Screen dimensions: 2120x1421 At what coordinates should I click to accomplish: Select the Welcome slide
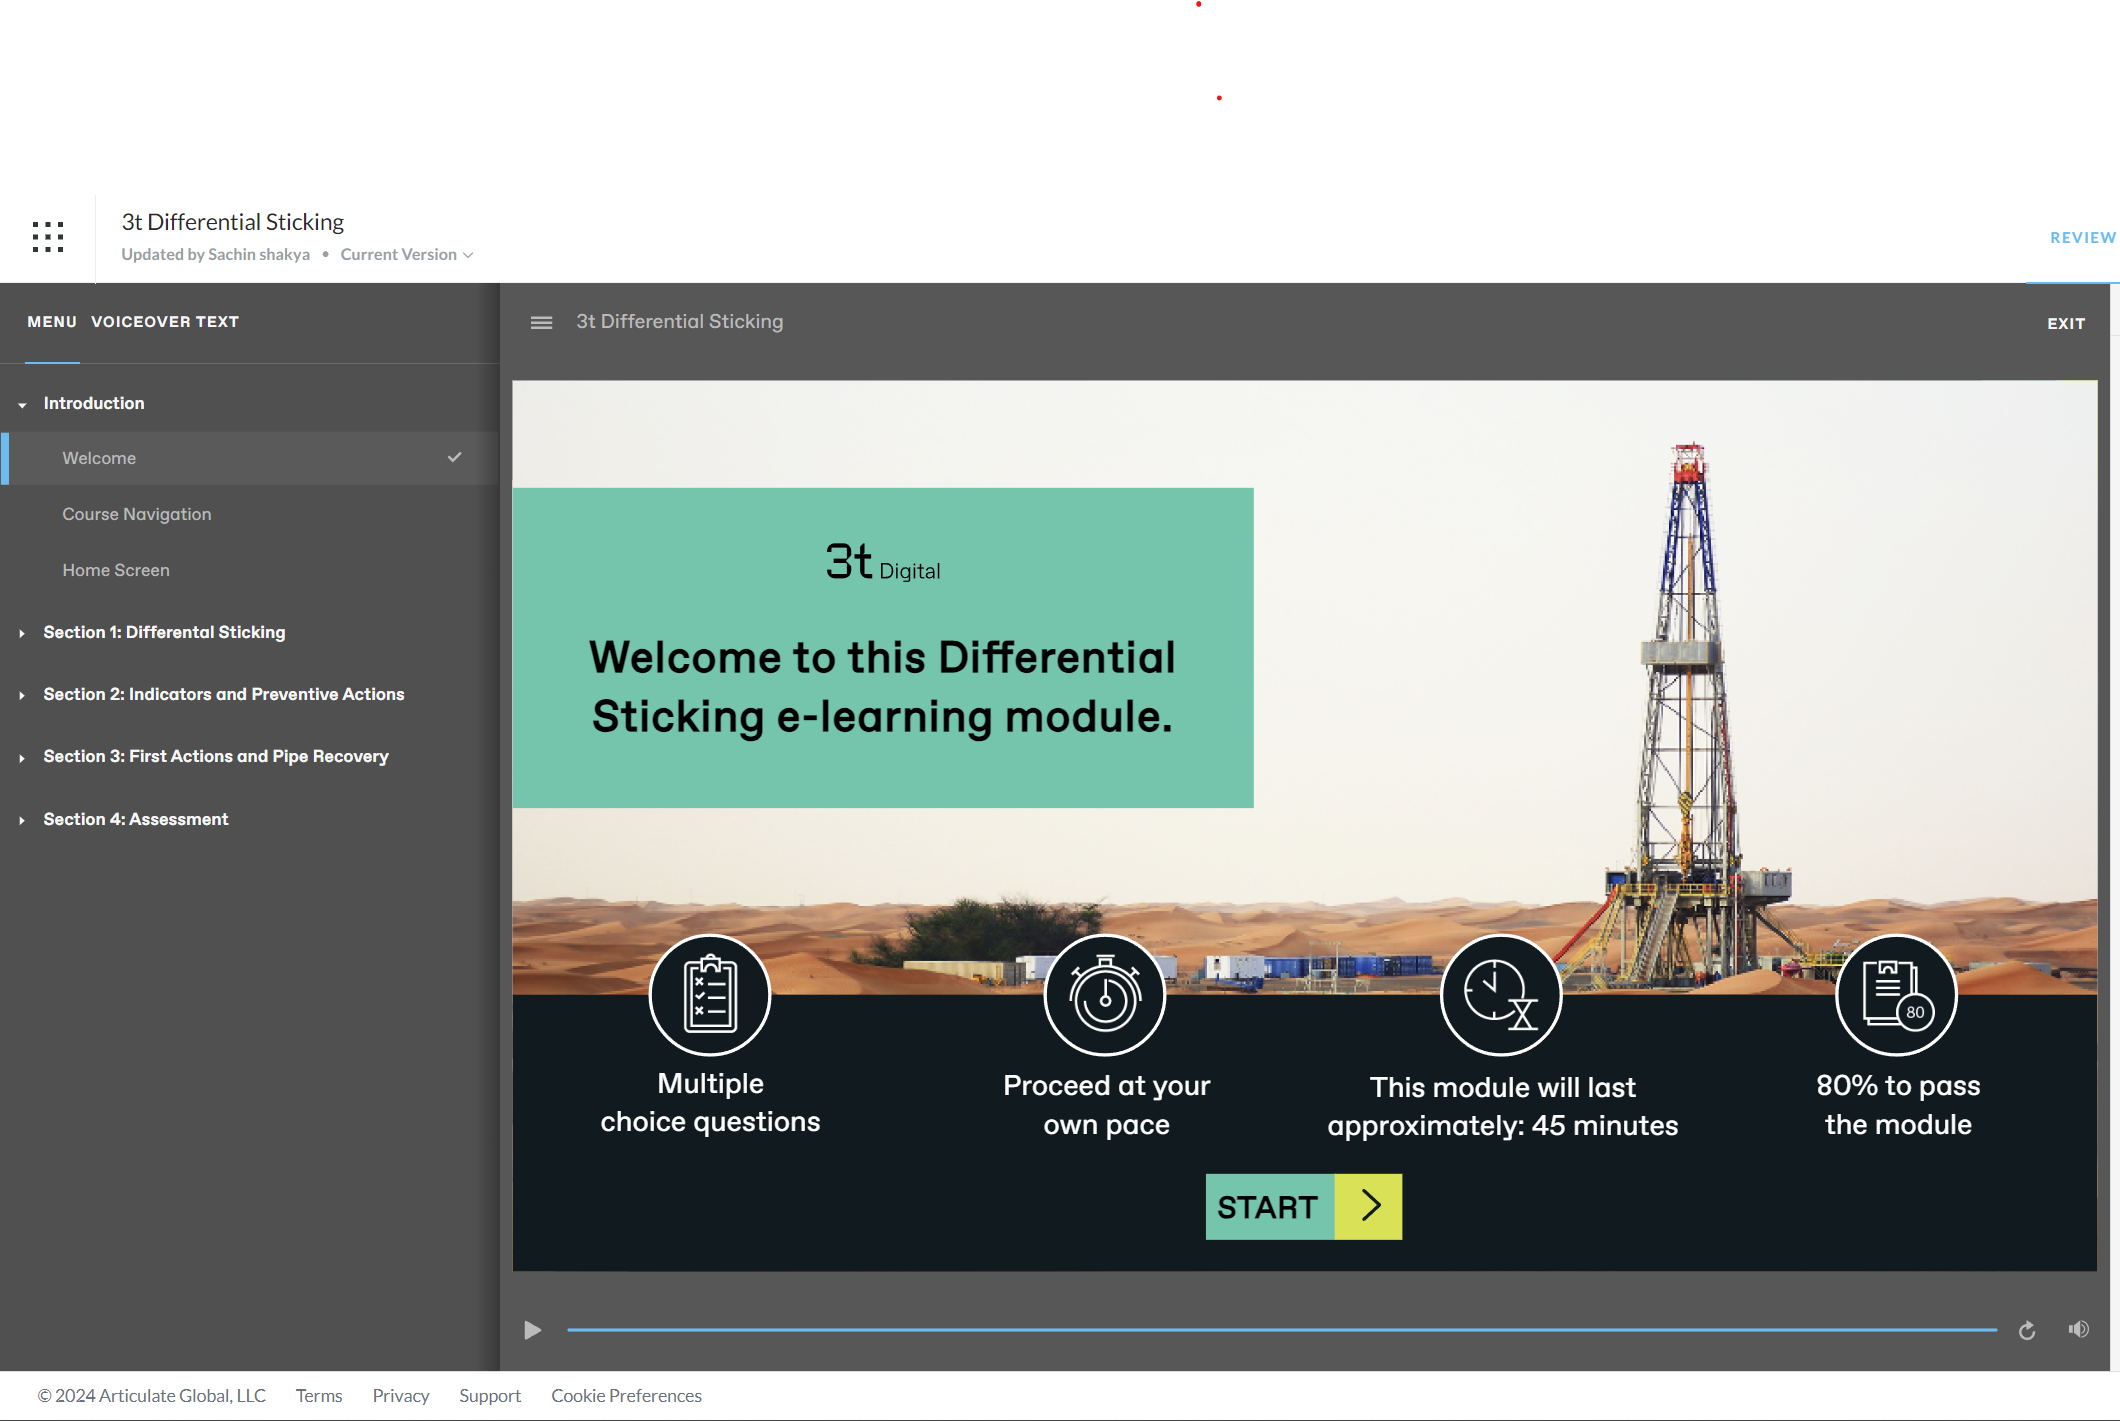pos(250,458)
